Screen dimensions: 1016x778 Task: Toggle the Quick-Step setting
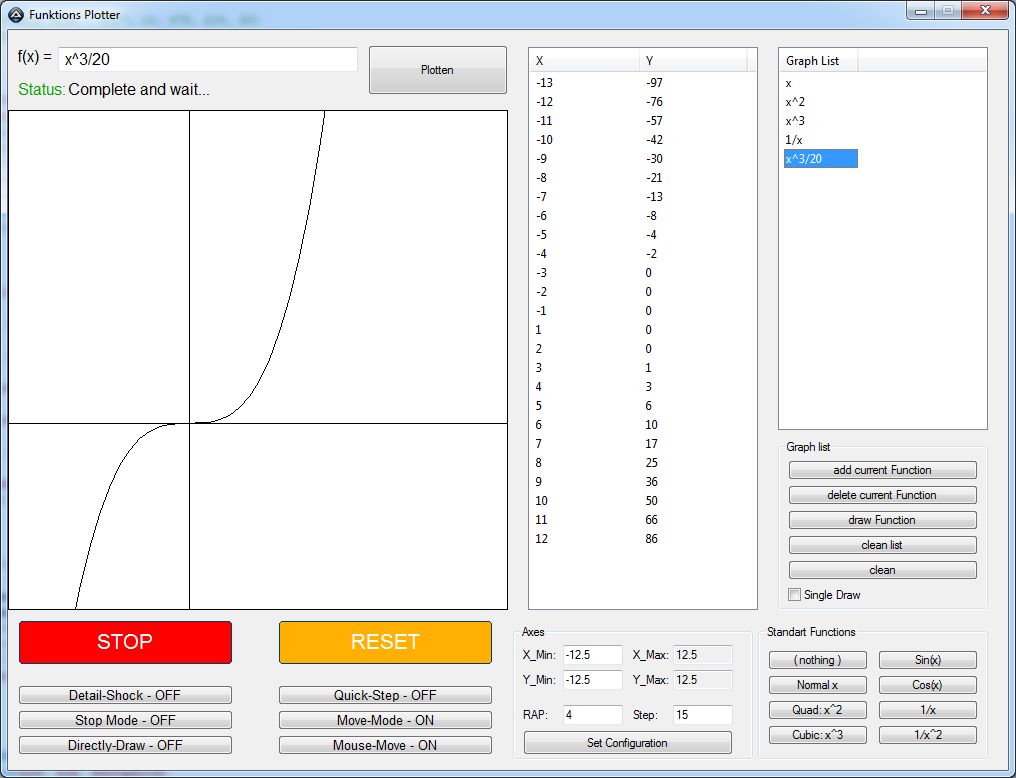pos(385,695)
